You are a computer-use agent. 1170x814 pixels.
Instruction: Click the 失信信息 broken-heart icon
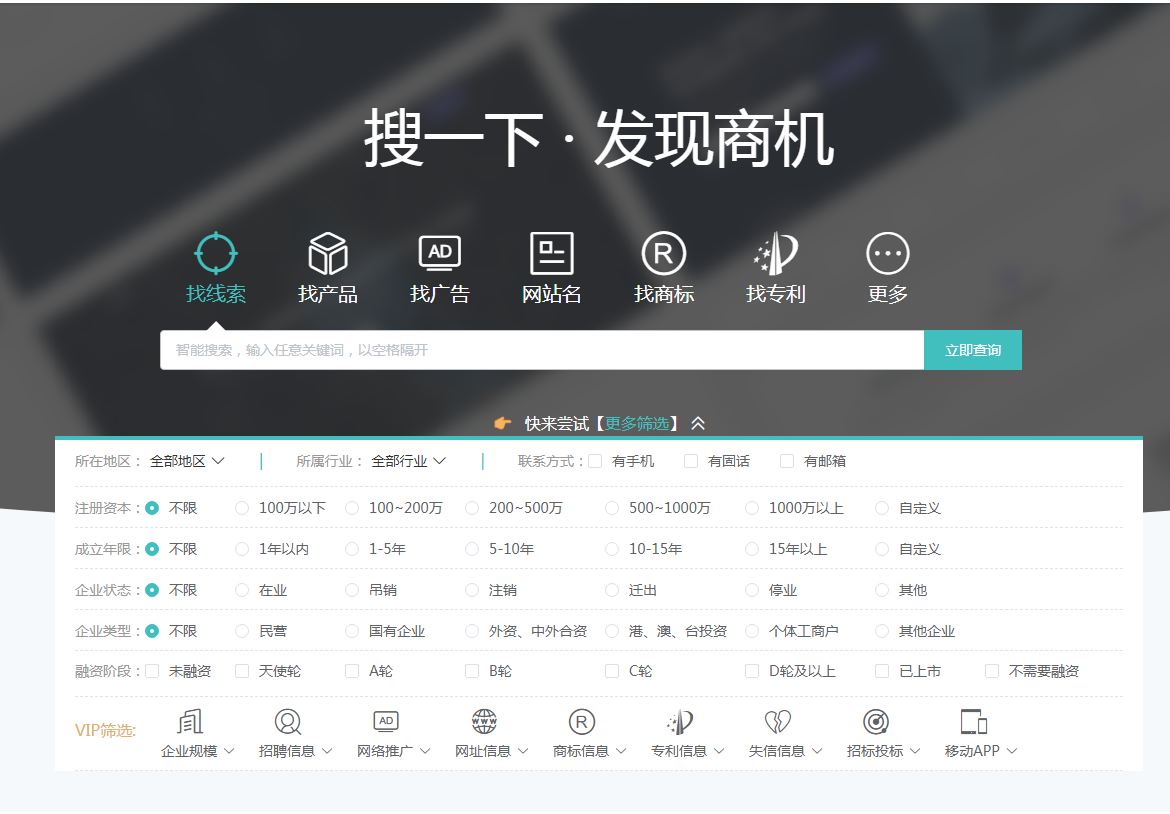tap(779, 722)
